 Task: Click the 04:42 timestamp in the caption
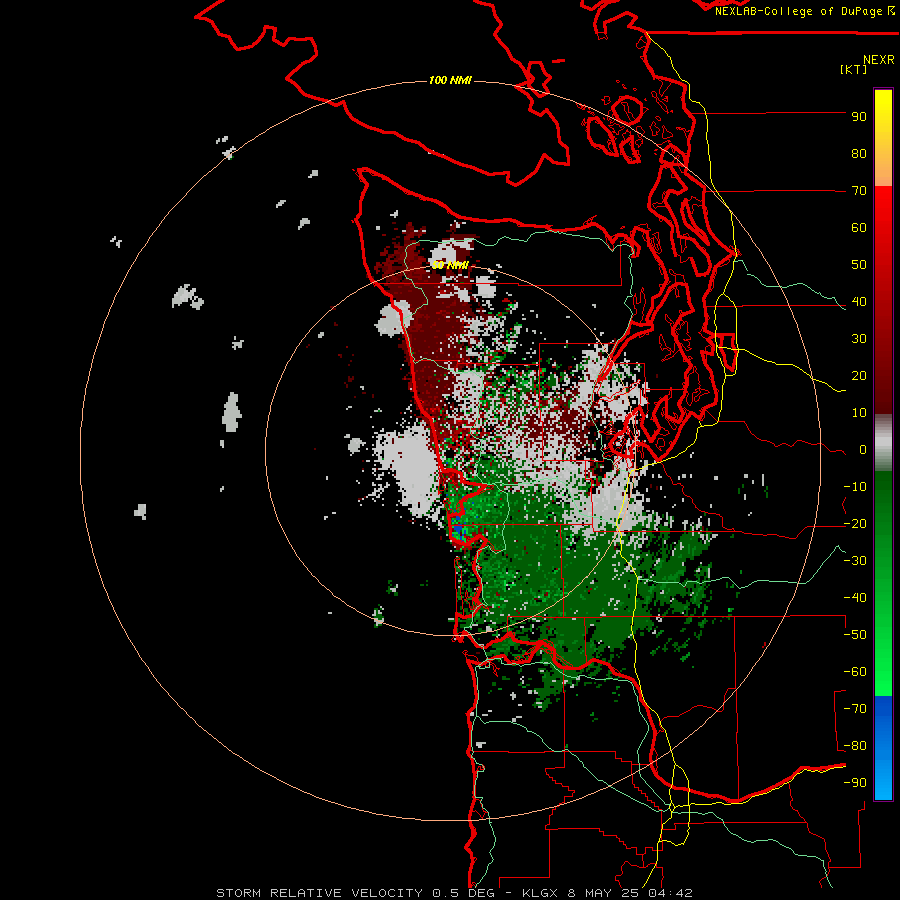tap(670, 893)
